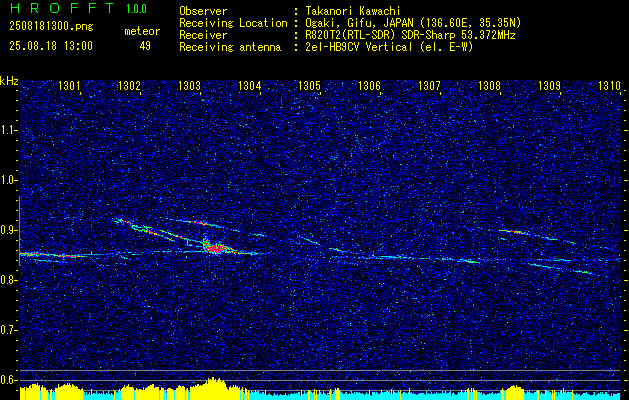Click the 0.8 kHz axis label
This screenshot has width=629, height=400.
pos(8,280)
